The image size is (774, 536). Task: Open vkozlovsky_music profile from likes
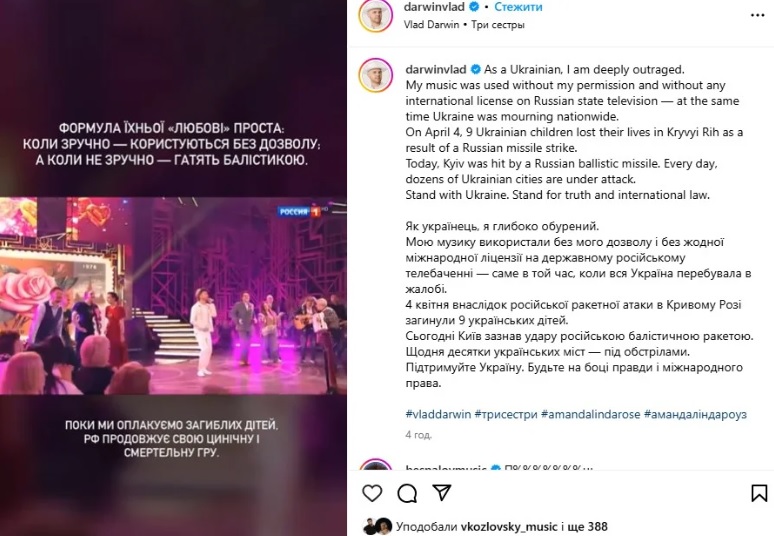tap(509, 527)
